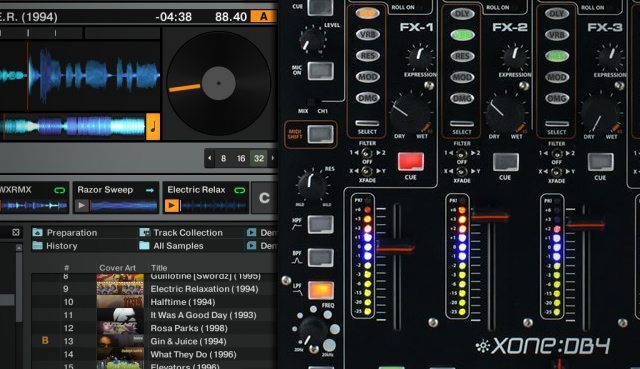Select the DLY effect on FX-2
Viewport: 640px width, 369px height.
tap(462, 13)
